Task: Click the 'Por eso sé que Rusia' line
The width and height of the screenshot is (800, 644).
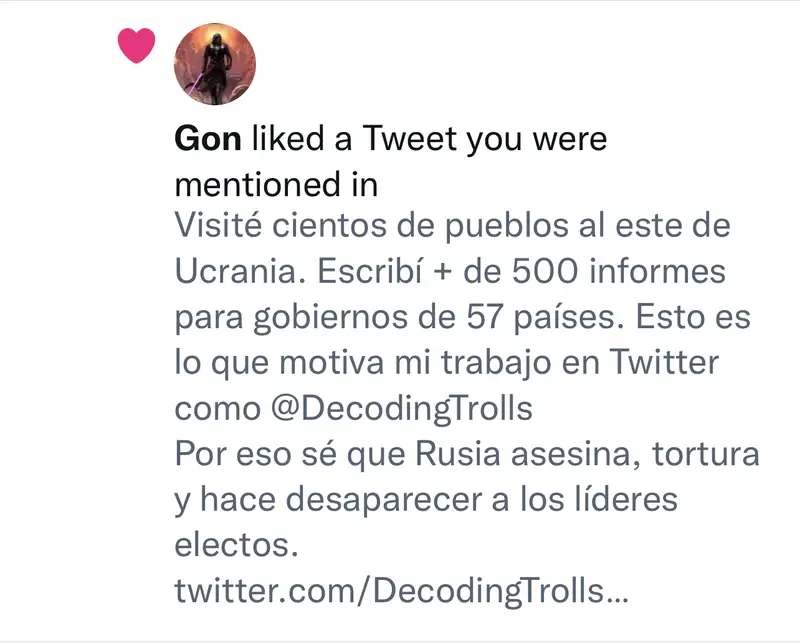Action: point(337,454)
